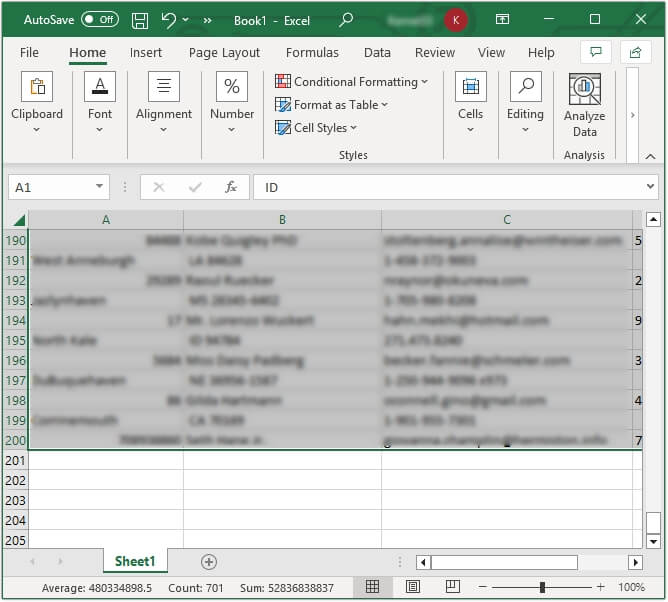Image resolution: width=668 pixels, height=602 pixels.
Task: Click the Share icon button
Action: coord(635,52)
